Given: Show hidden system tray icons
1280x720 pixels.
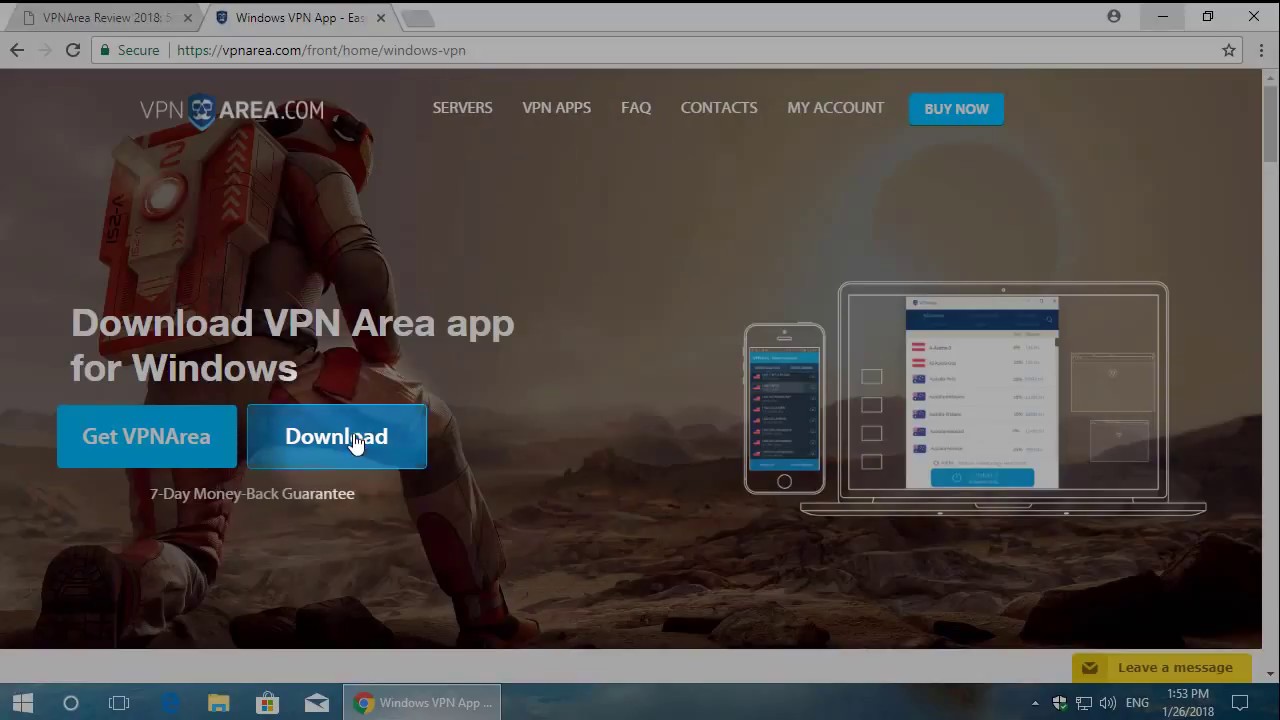Looking at the screenshot, I should (1035, 703).
